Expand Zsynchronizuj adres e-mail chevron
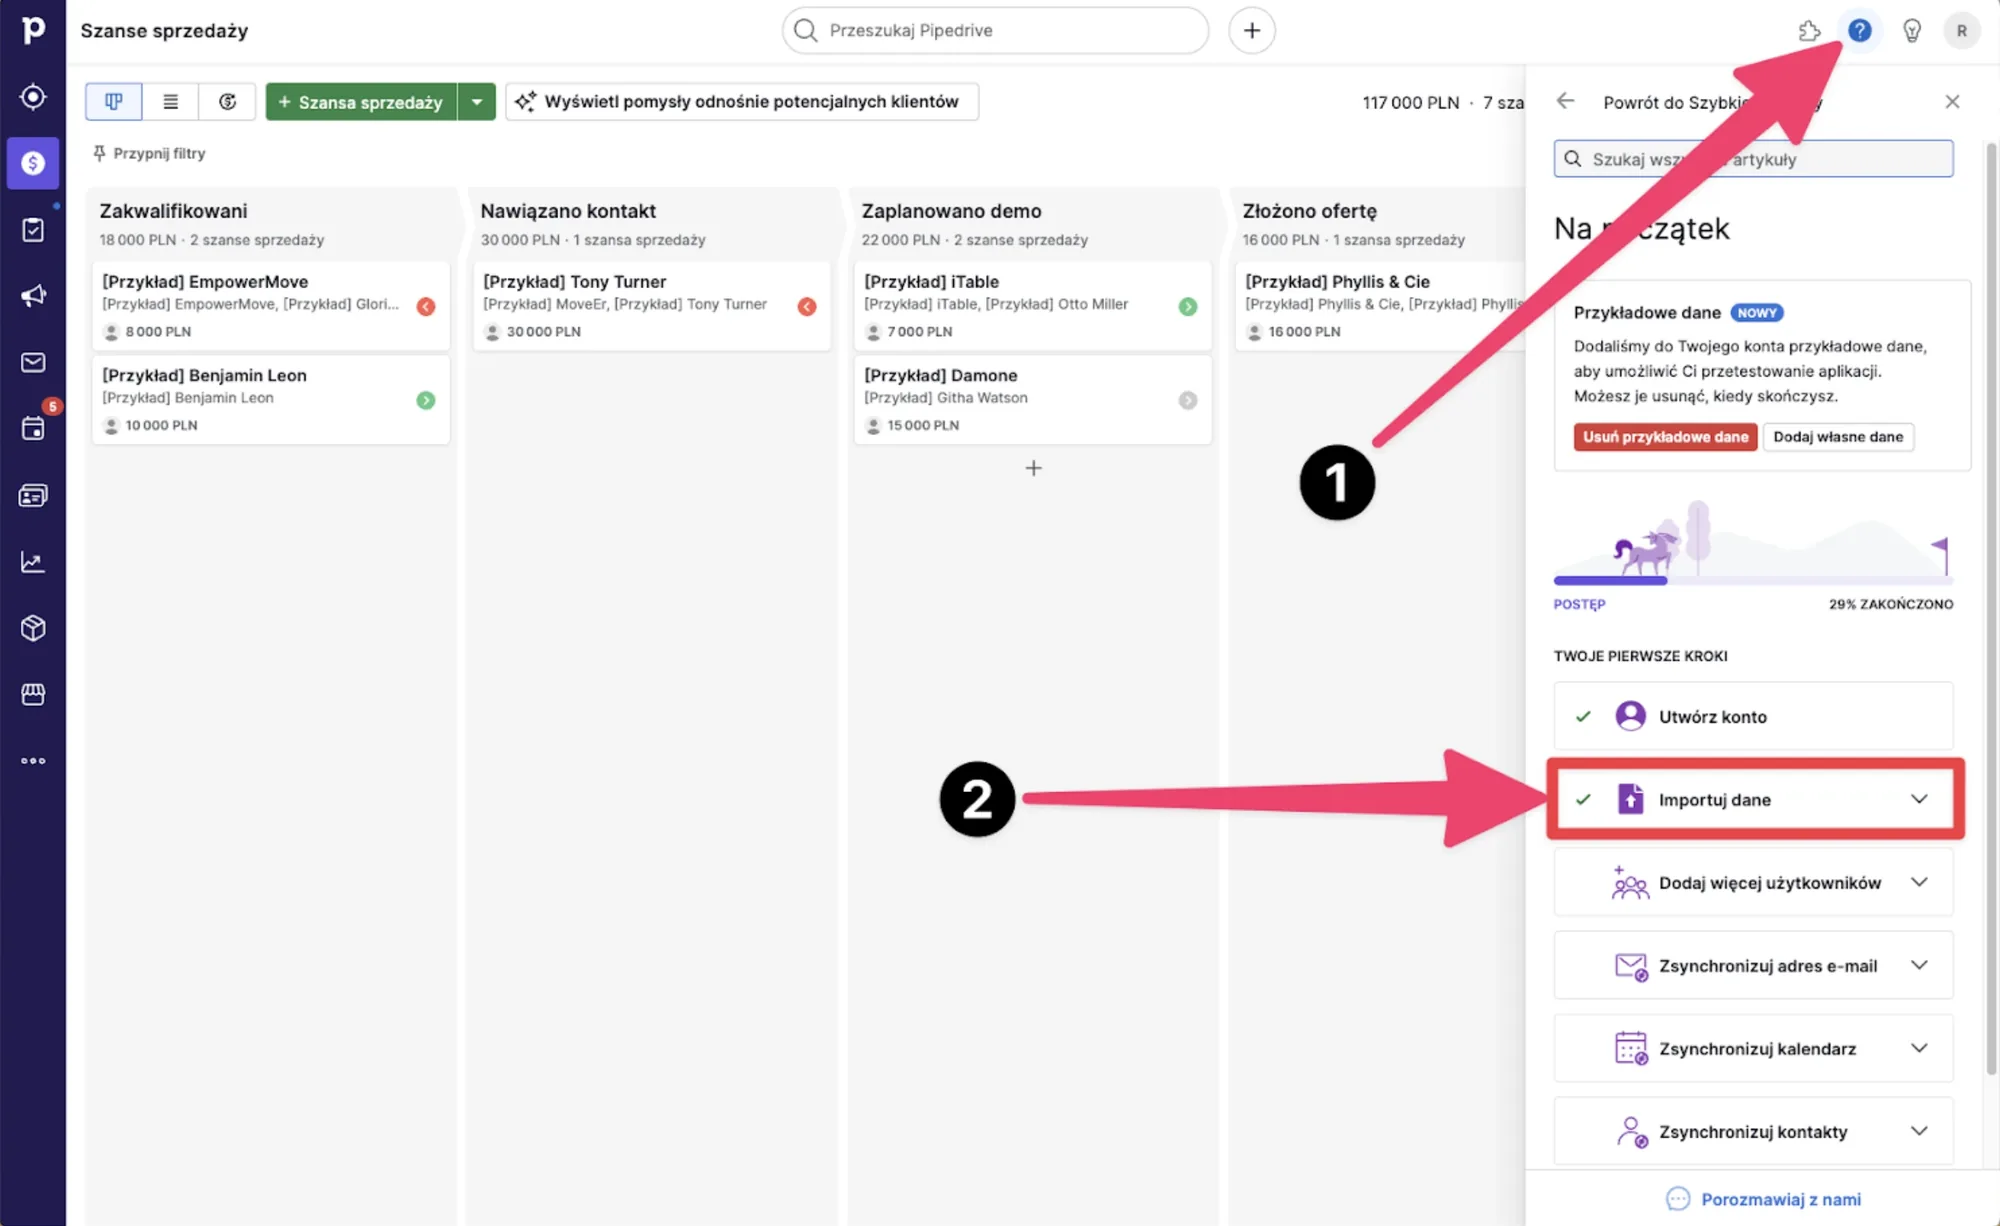Viewport: 2000px width, 1226px height. 1919,965
